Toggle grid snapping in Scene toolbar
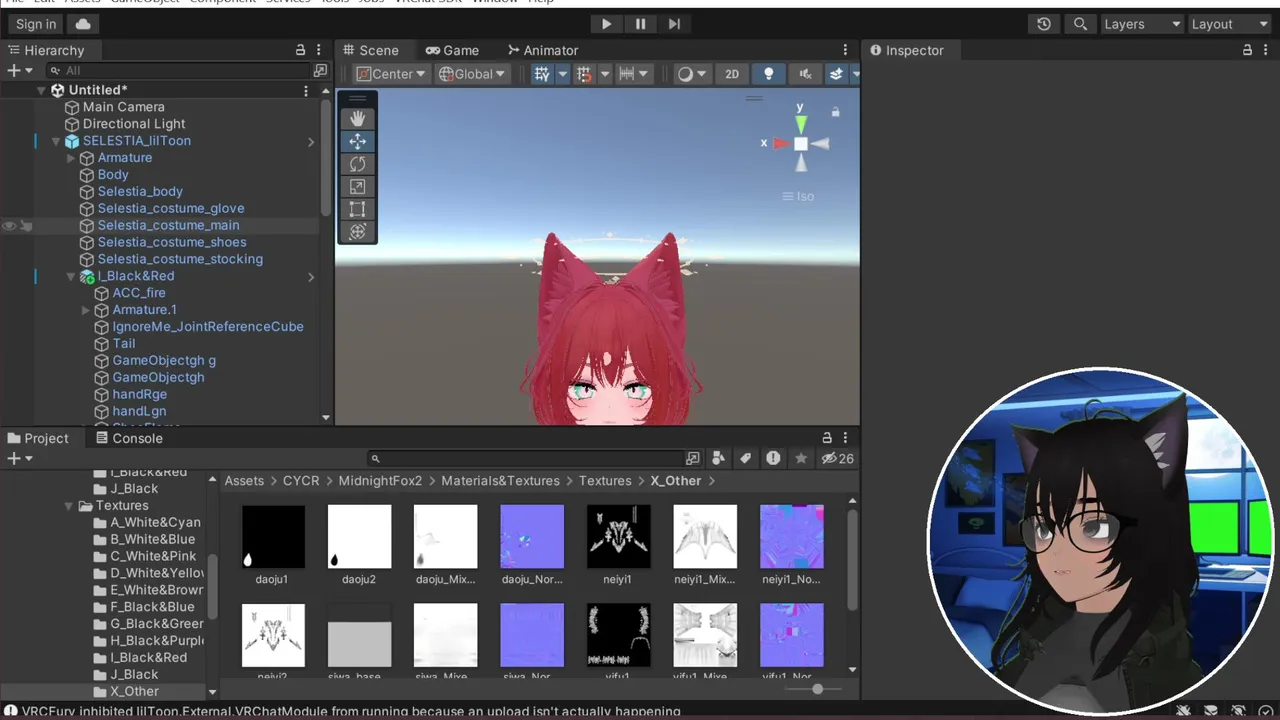Image resolution: width=1280 pixels, height=720 pixels. (x=585, y=74)
